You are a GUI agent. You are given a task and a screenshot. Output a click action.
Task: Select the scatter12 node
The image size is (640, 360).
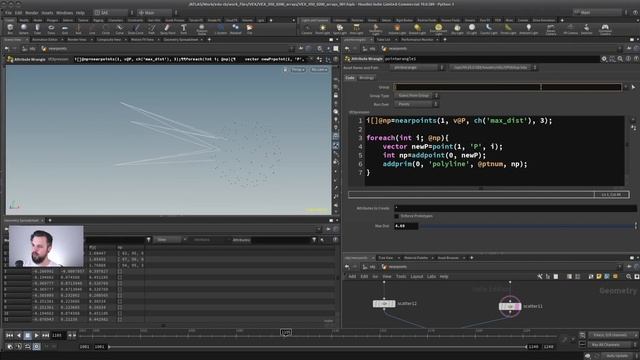384,304
